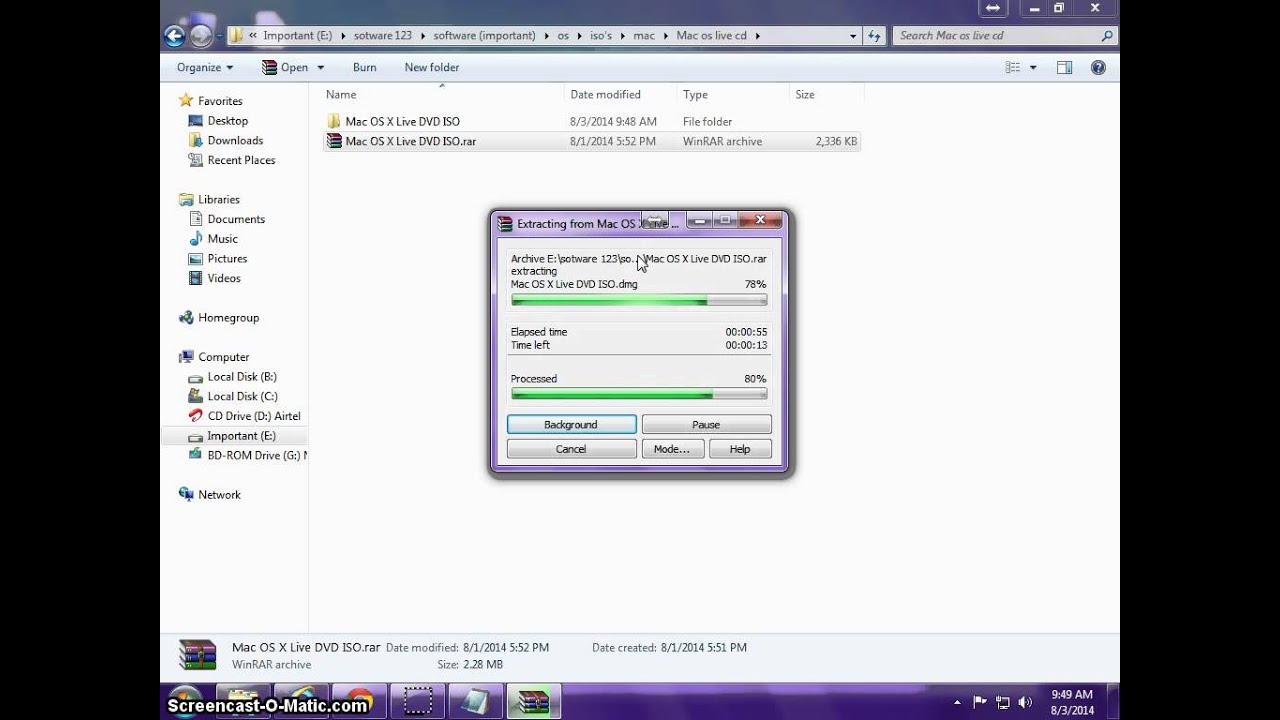Screen dimensions: 1280x720
Task: Click the Mode... button
Action: (x=672, y=449)
